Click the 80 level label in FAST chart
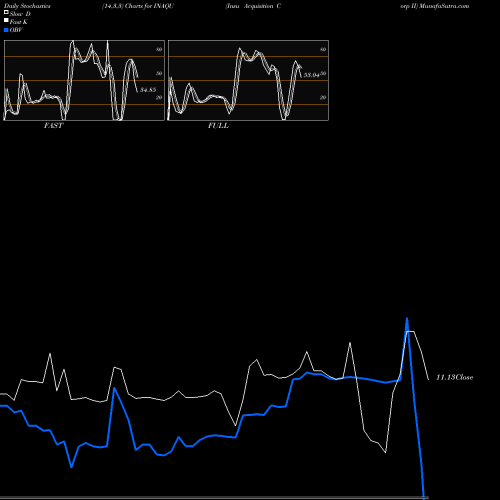Screen dimensions: 500x500 (159, 49)
